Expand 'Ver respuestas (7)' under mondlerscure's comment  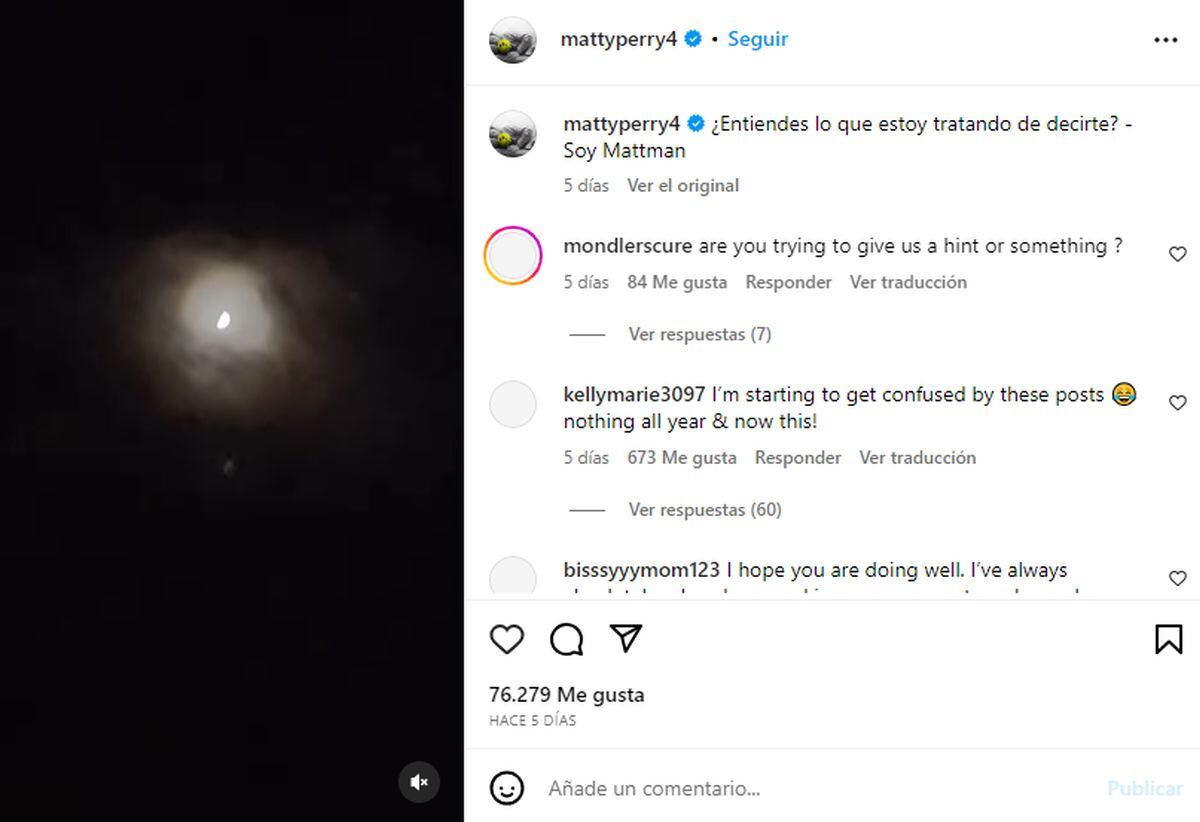click(700, 334)
